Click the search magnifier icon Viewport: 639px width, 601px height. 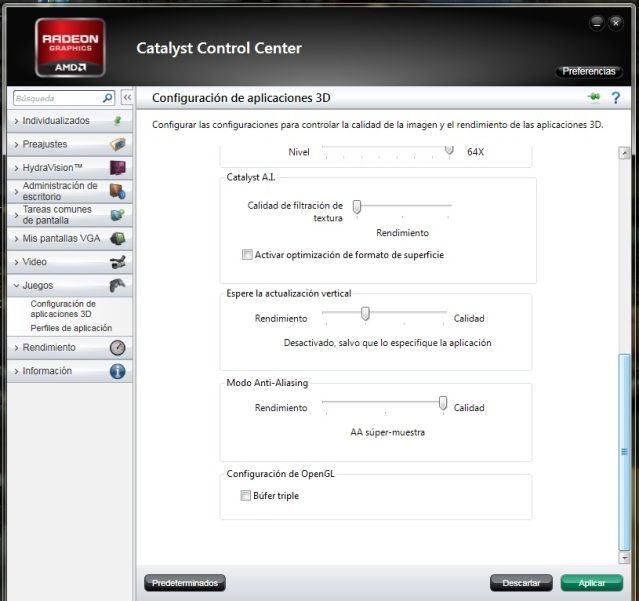108,98
